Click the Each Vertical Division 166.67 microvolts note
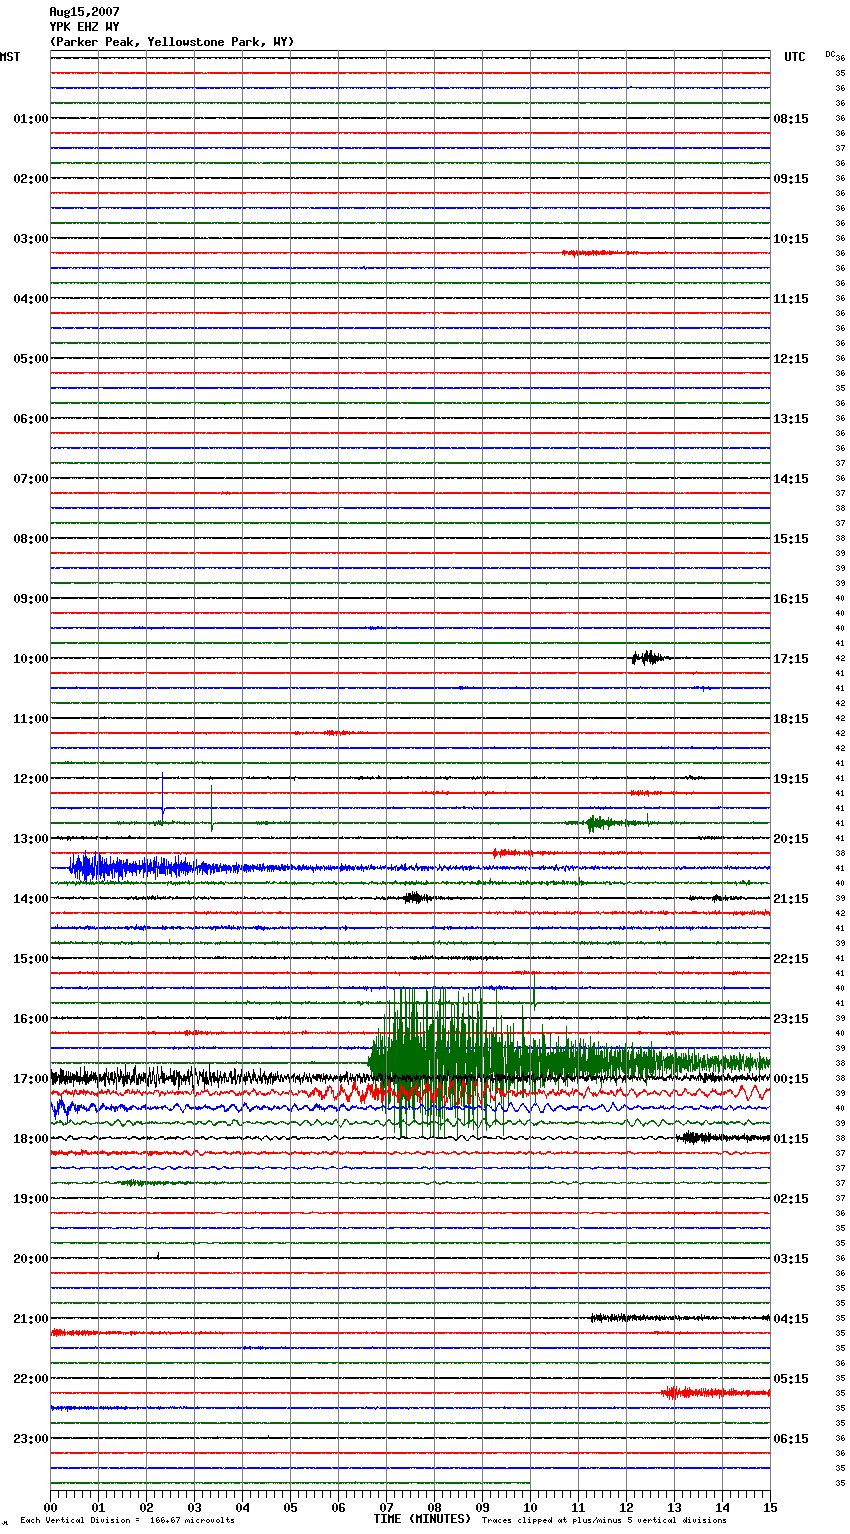 [x=127, y=1520]
